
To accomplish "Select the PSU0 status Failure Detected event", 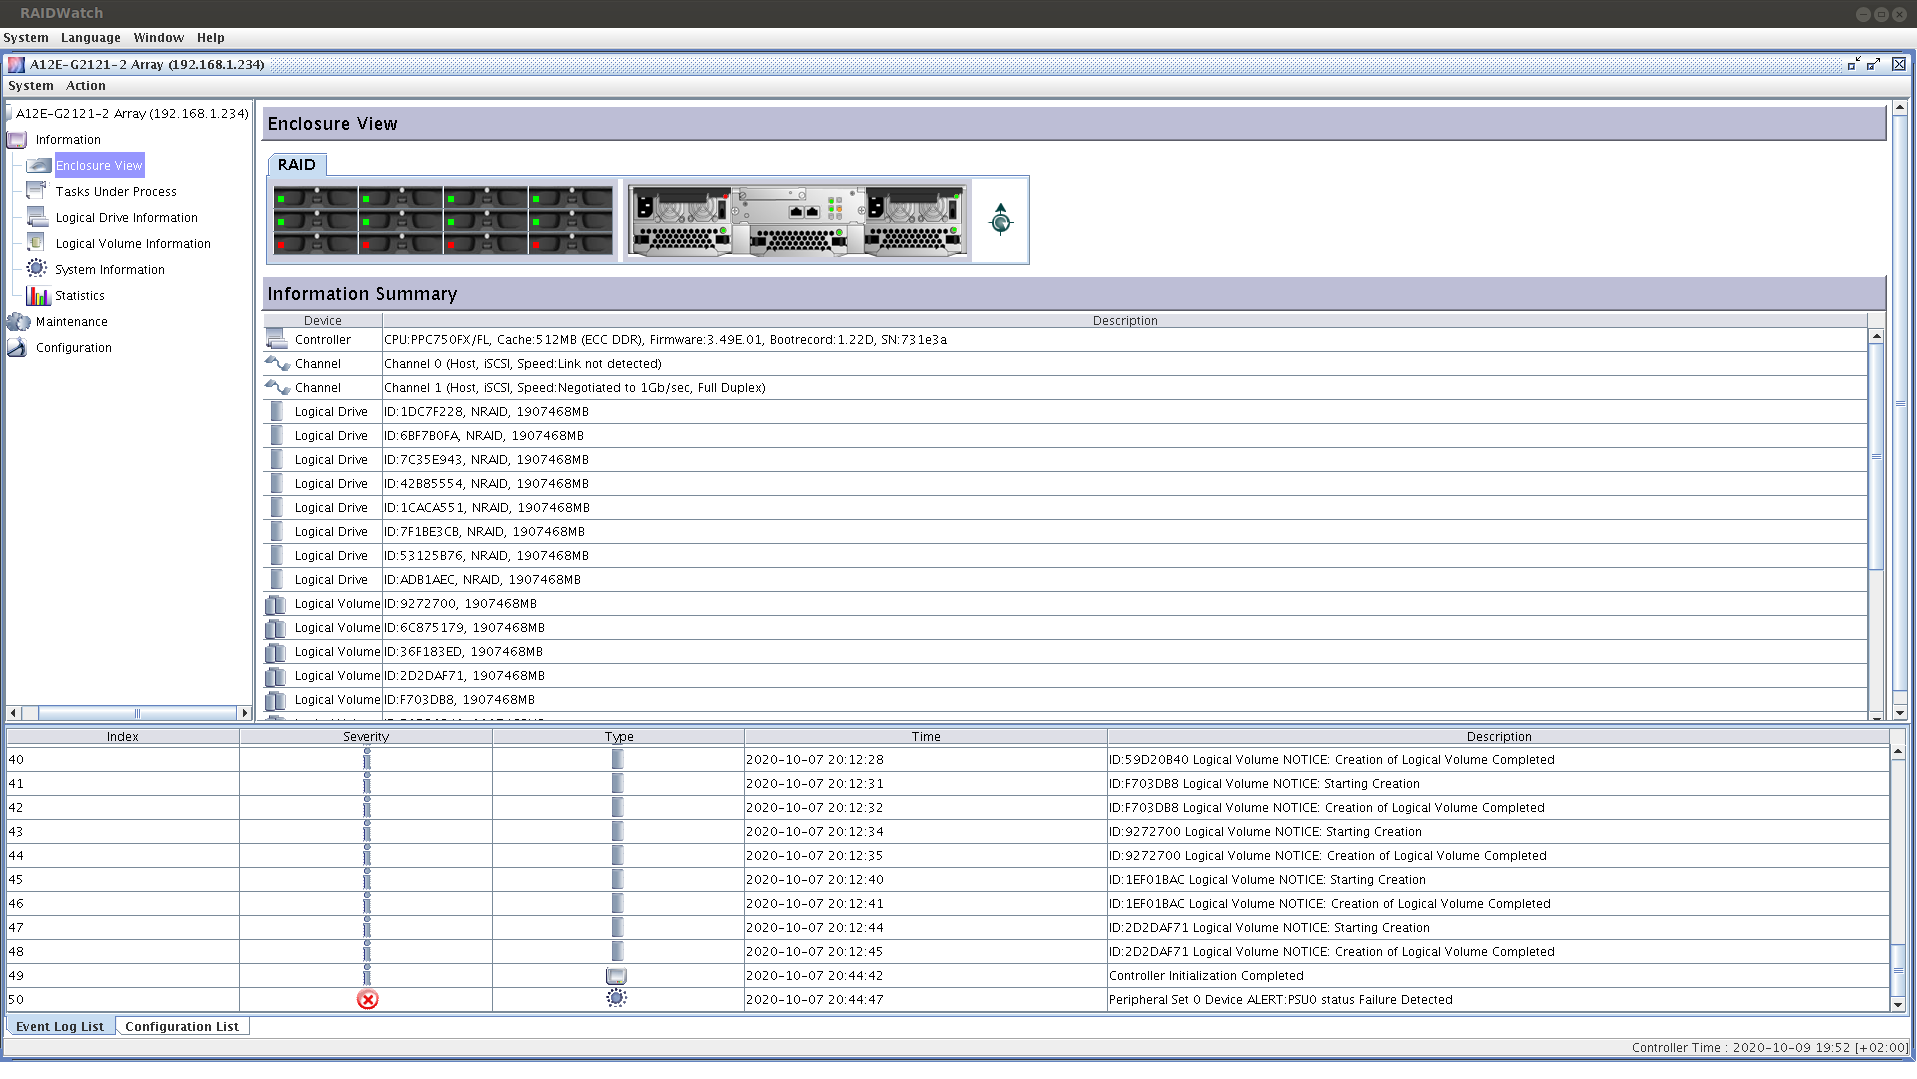I will (x=947, y=1000).
